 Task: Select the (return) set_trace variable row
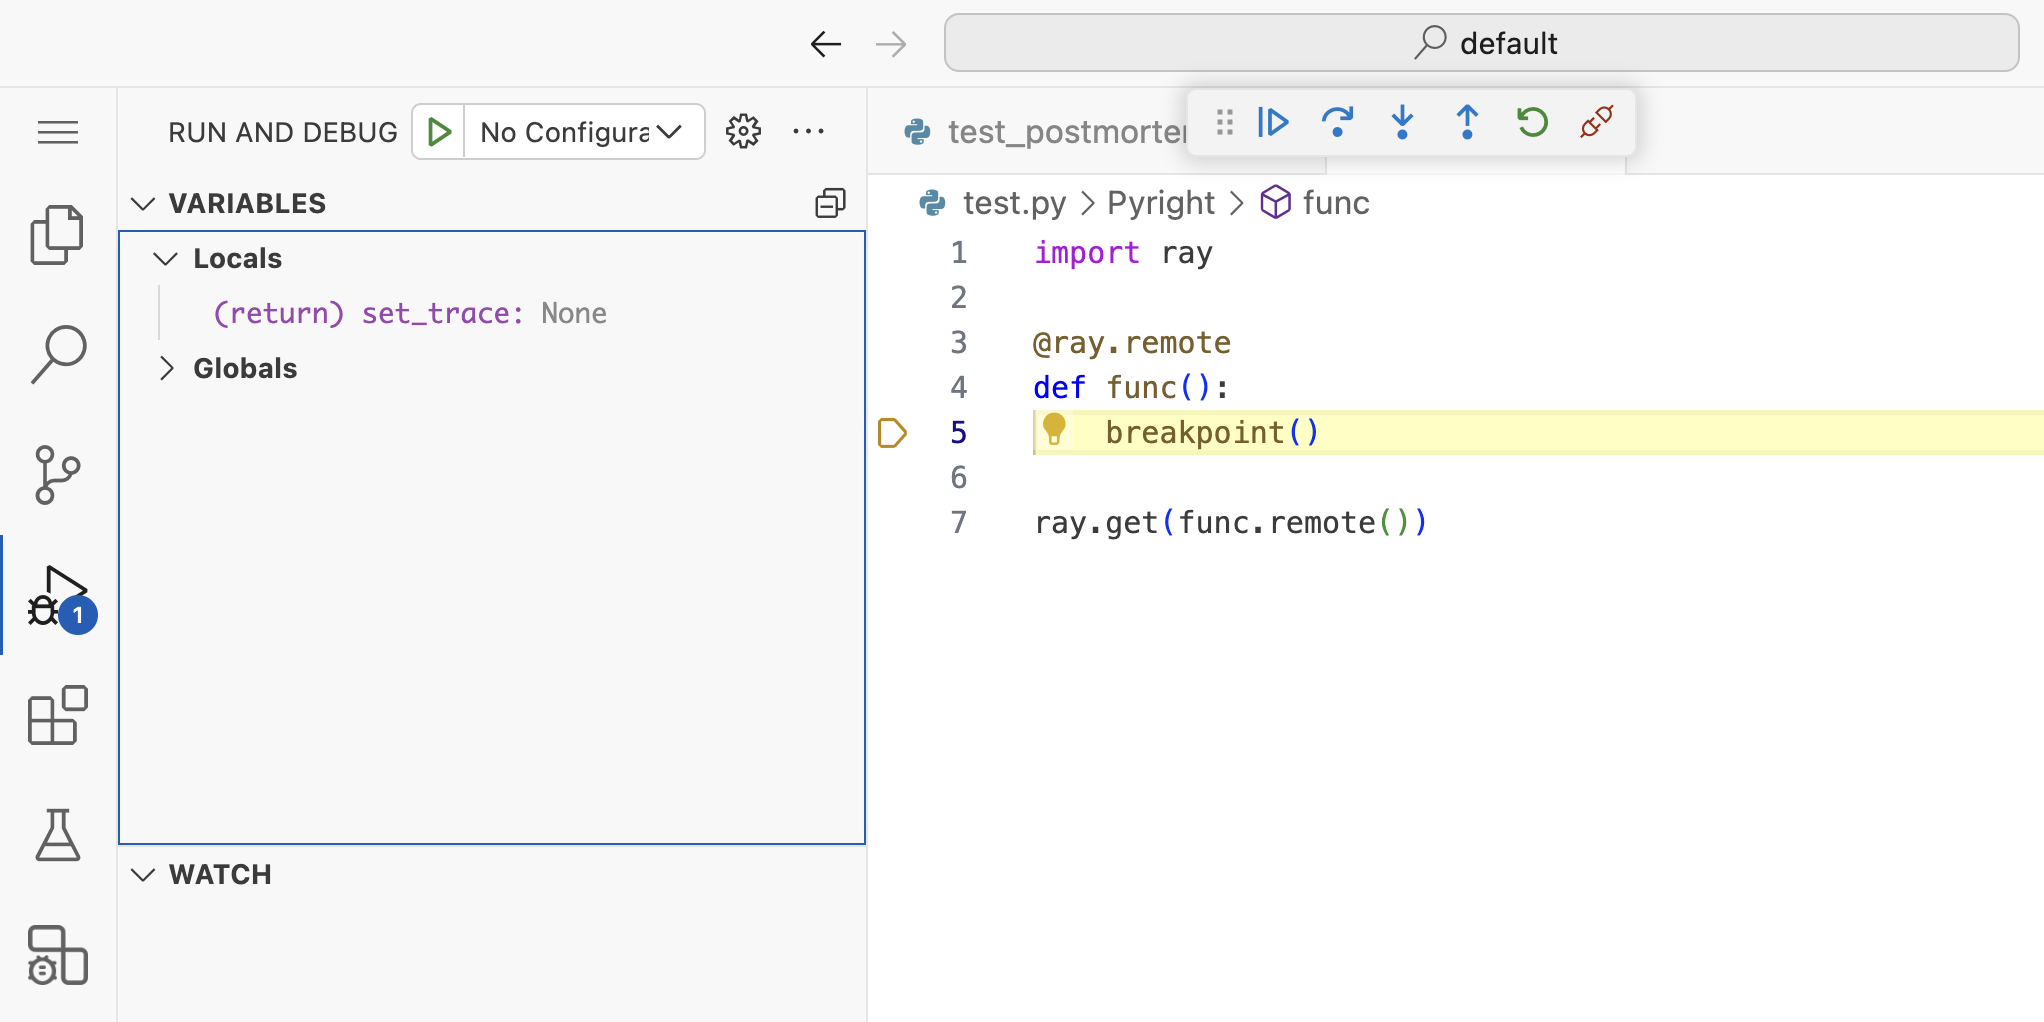point(492,314)
